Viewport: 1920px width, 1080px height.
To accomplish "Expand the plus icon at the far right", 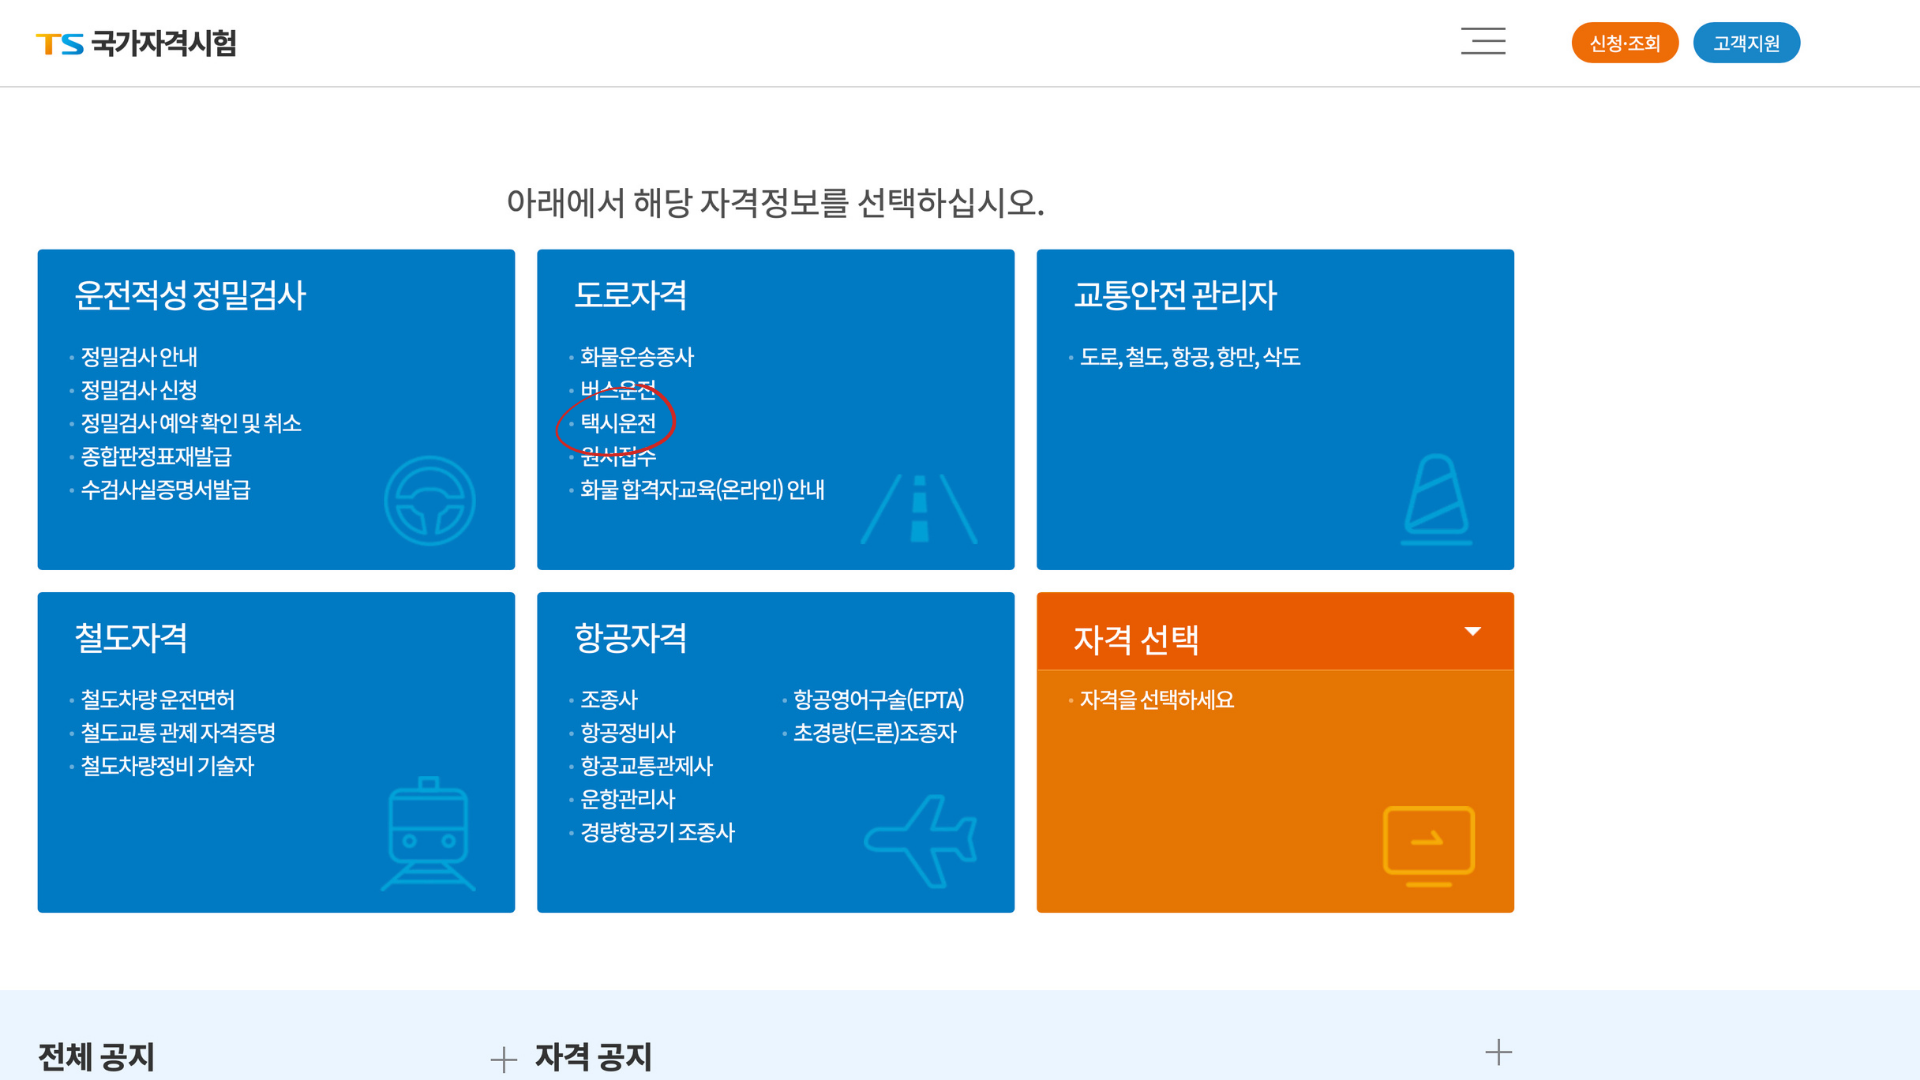I will pyautogui.click(x=1499, y=1051).
